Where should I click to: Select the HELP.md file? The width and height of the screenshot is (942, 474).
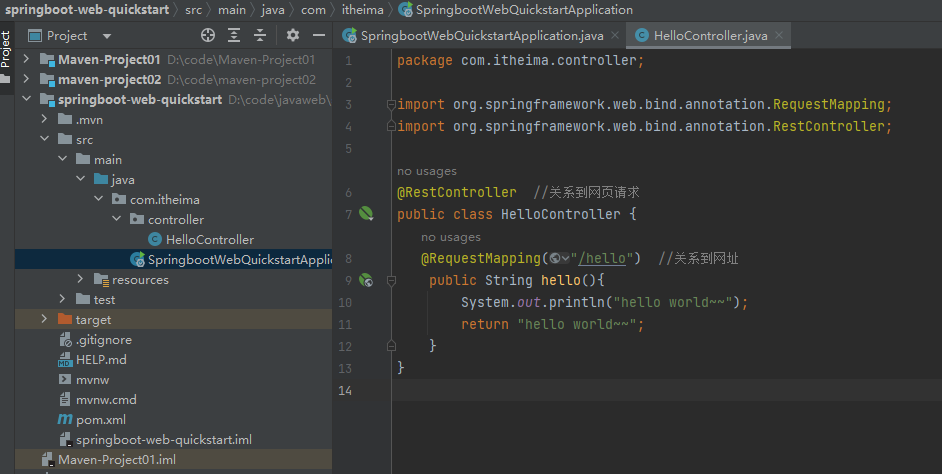click(x=101, y=360)
